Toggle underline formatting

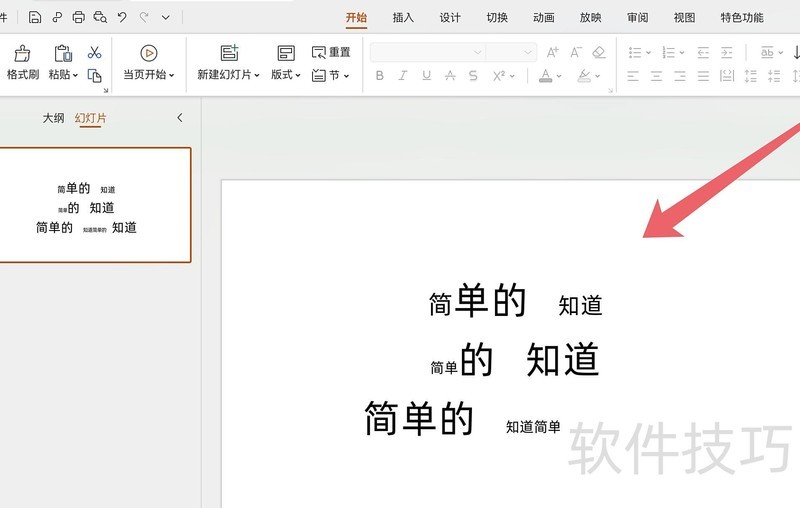click(427, 75)
